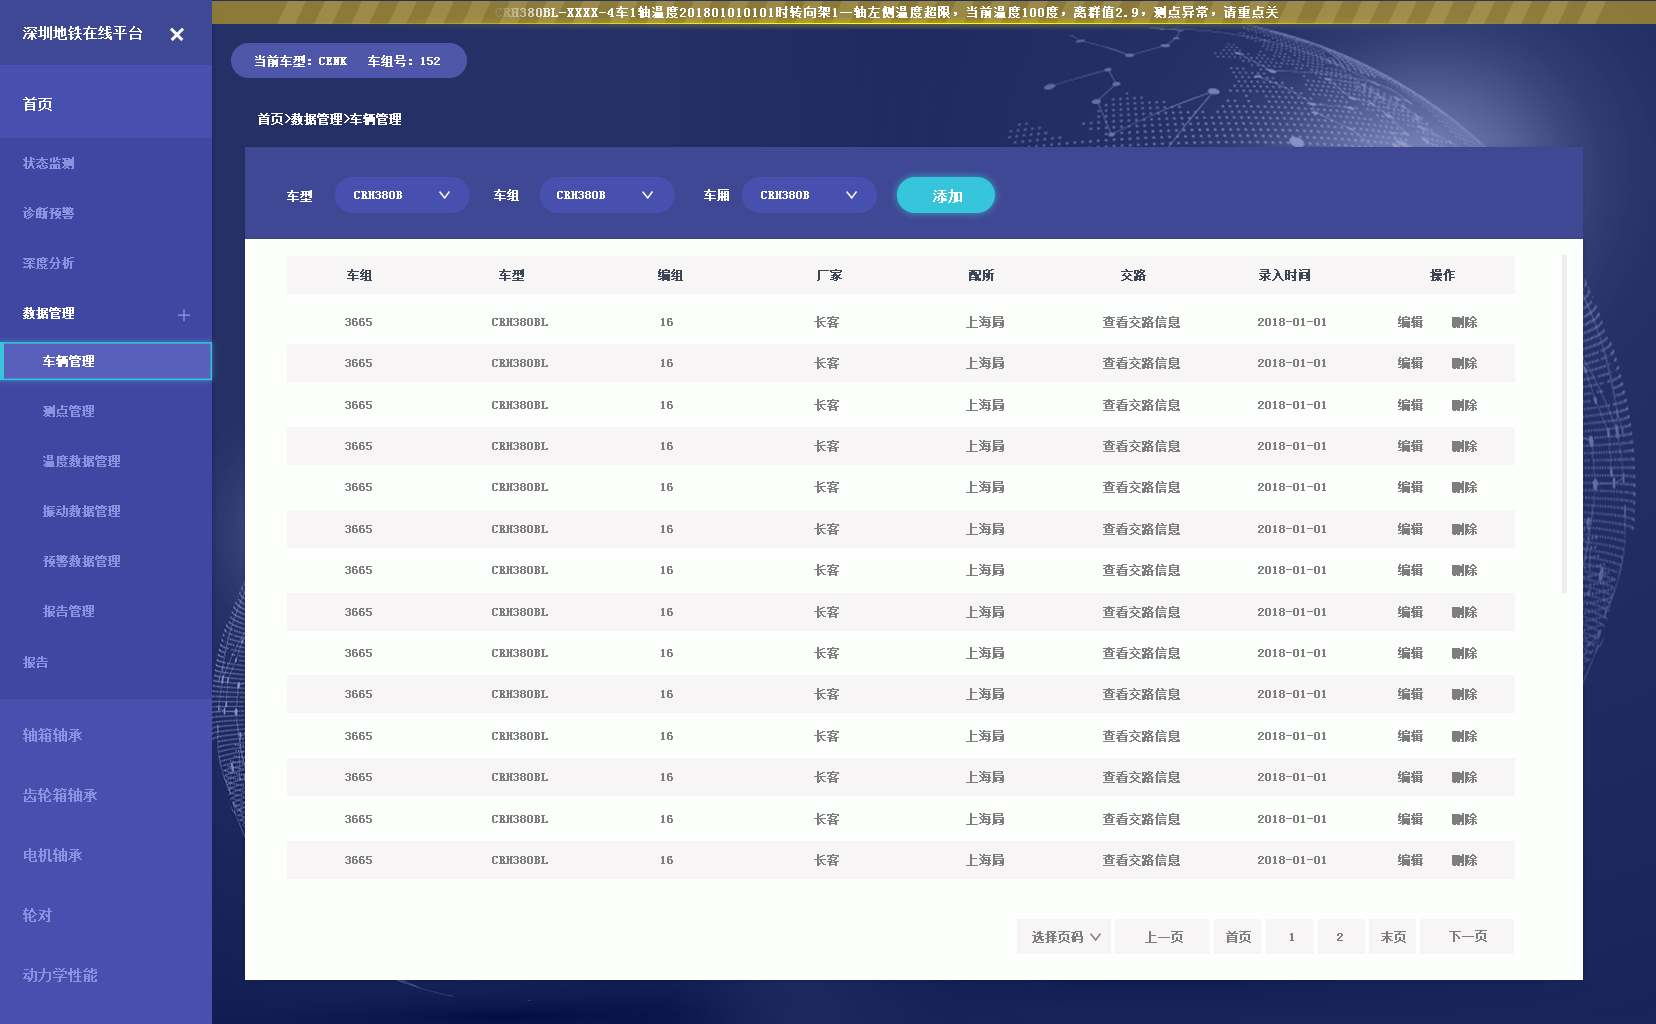Go to next page with 下一页
Screen dimensions: 1656x1024
point(1467,937)
